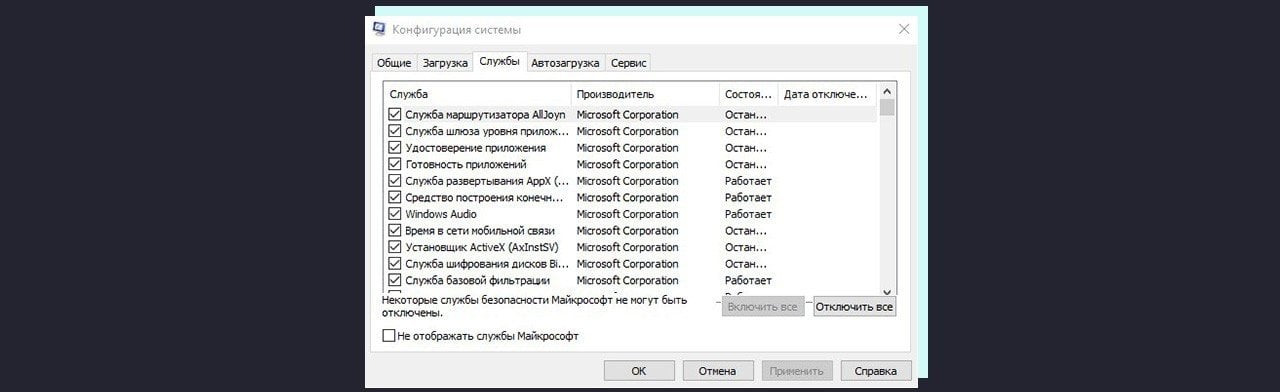
Task: Uncheck Служба шифрования дисков BitLocker
Action: click(x=394, y=264)
